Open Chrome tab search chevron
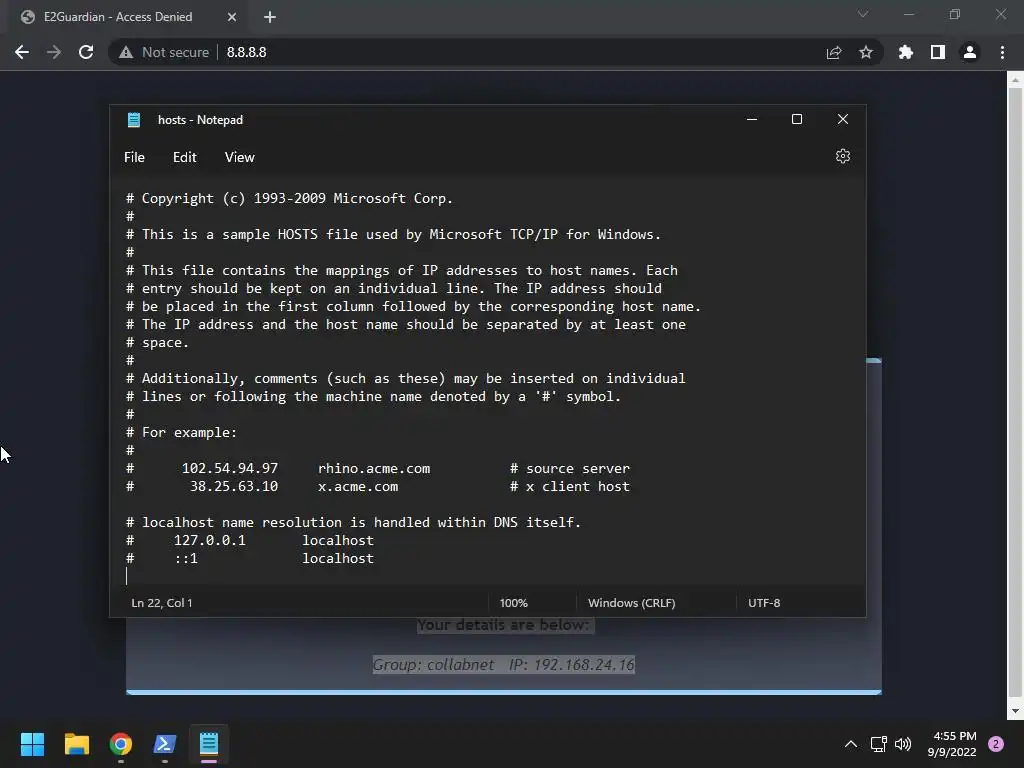1024x768 pixels. click(x=863, y=14)
